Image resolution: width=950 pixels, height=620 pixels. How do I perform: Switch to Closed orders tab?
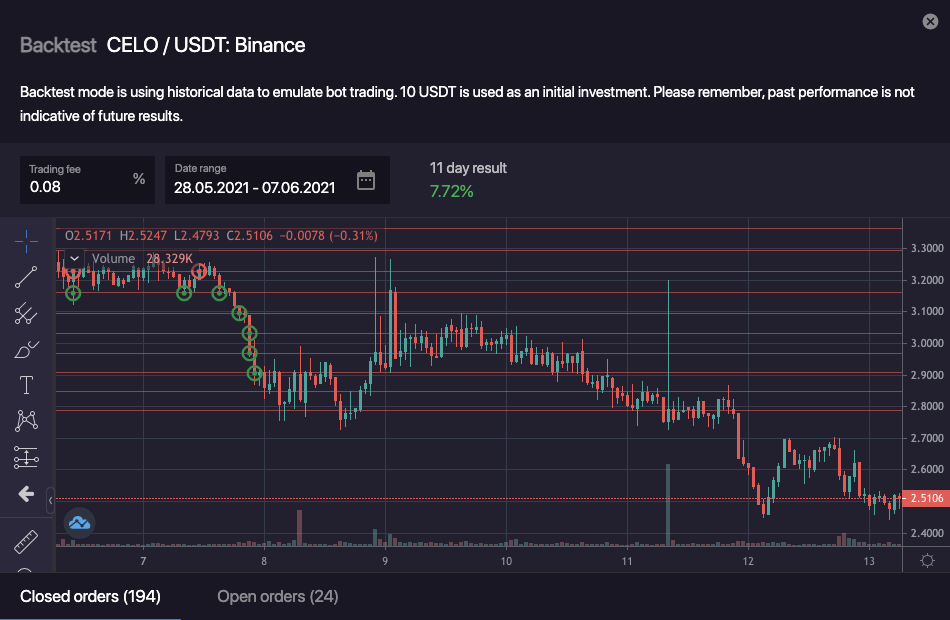point(90,597)
